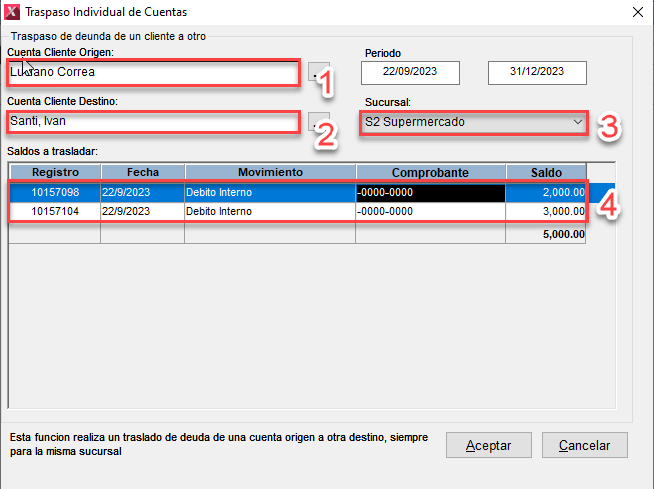The height and width of the screenshot is (489, 654).
Task: Click the Registro column header
Action: click(x=55, y=172)
